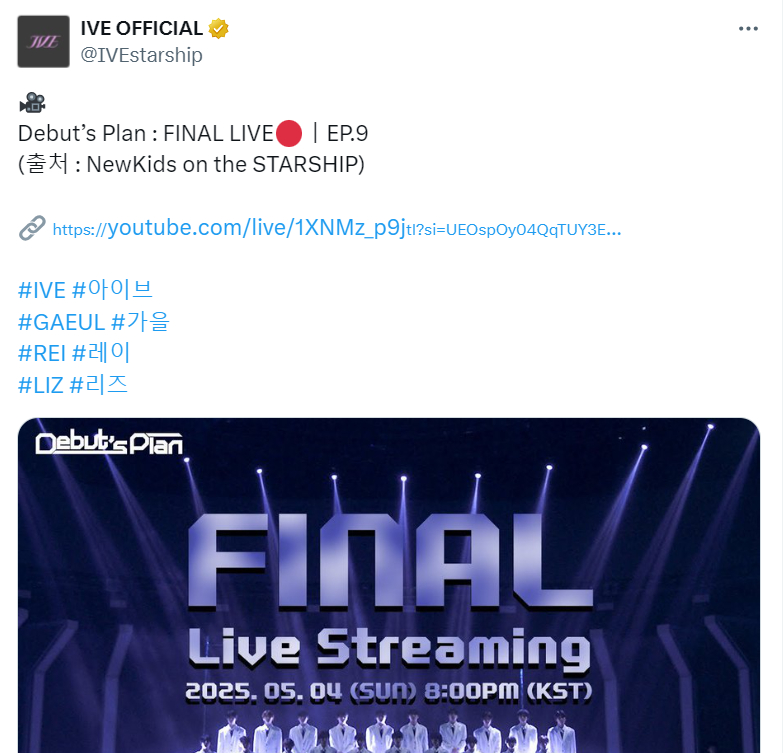Open the three-dot more options menu
784x753 pixels.
(x=748, y=29)
